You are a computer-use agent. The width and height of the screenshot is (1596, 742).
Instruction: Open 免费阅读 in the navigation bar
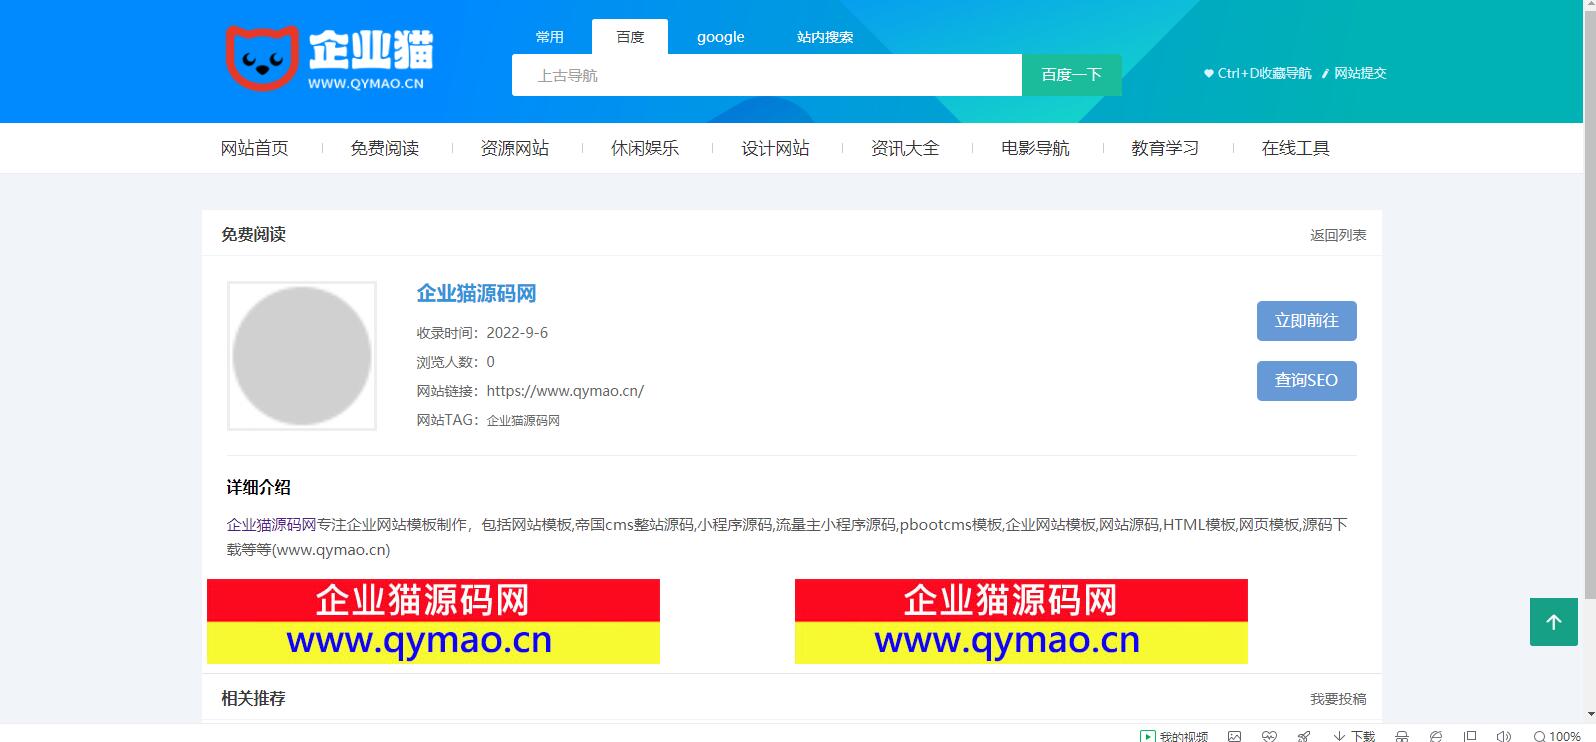pyautogui.click(x=385, y=148)
